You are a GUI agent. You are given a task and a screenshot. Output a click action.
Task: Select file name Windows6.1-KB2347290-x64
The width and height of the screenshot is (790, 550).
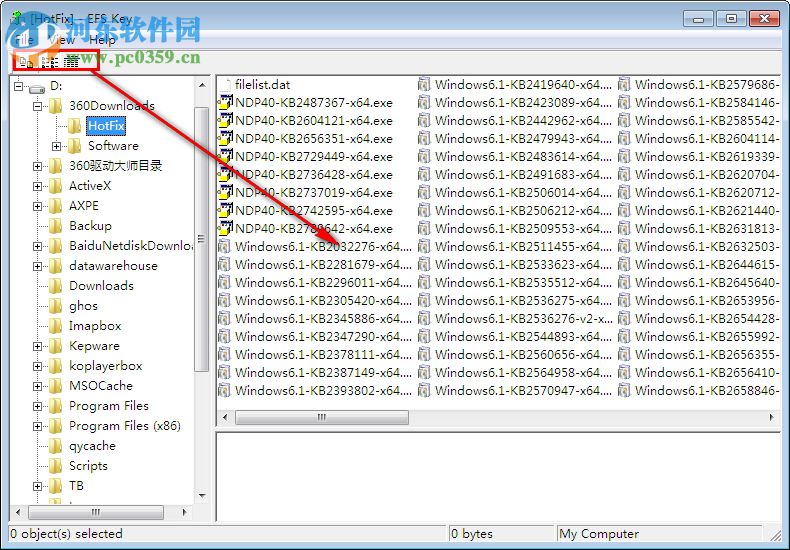pos(323,337)
